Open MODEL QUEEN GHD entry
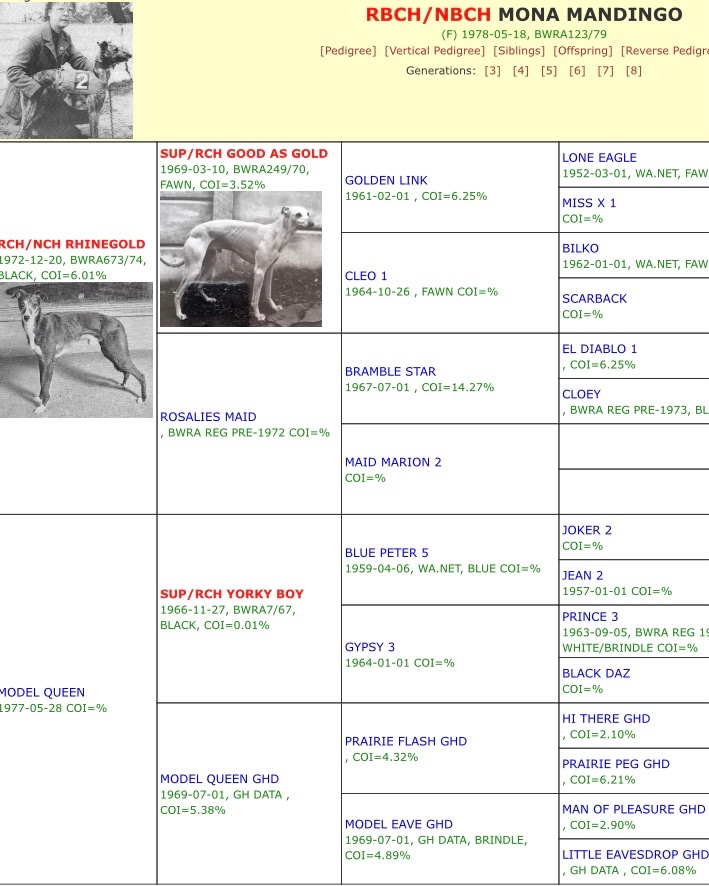The width and height of the screenshot is (709, 886). [219, 779]
